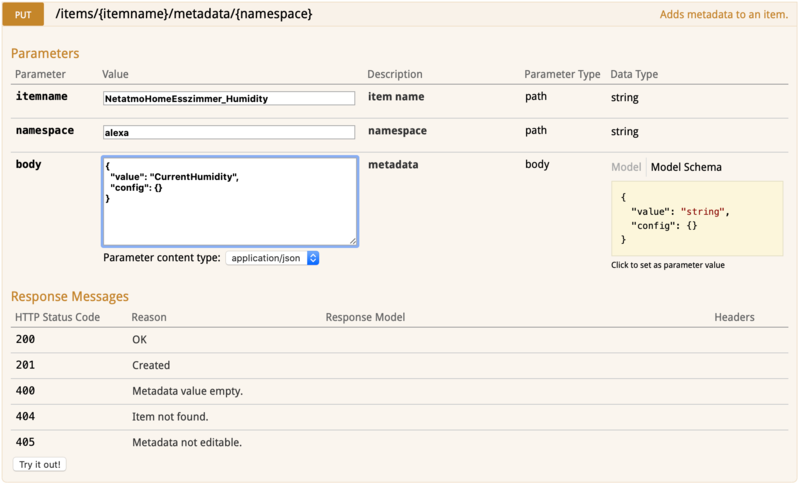Click the 'Click to set as parameter value' hint
This screenshot has width=800, height=486.
(x=667, y=265)
